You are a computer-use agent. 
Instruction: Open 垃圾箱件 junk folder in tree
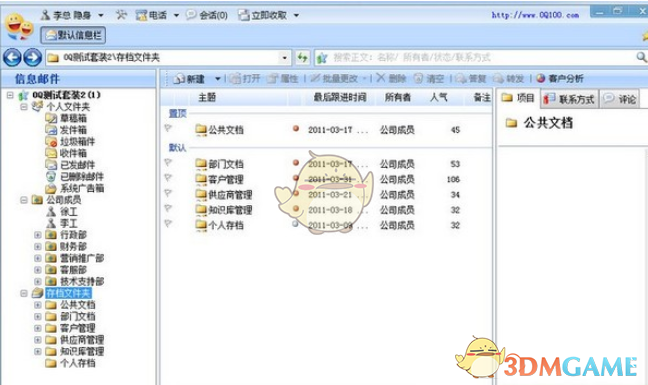point(70,142)
